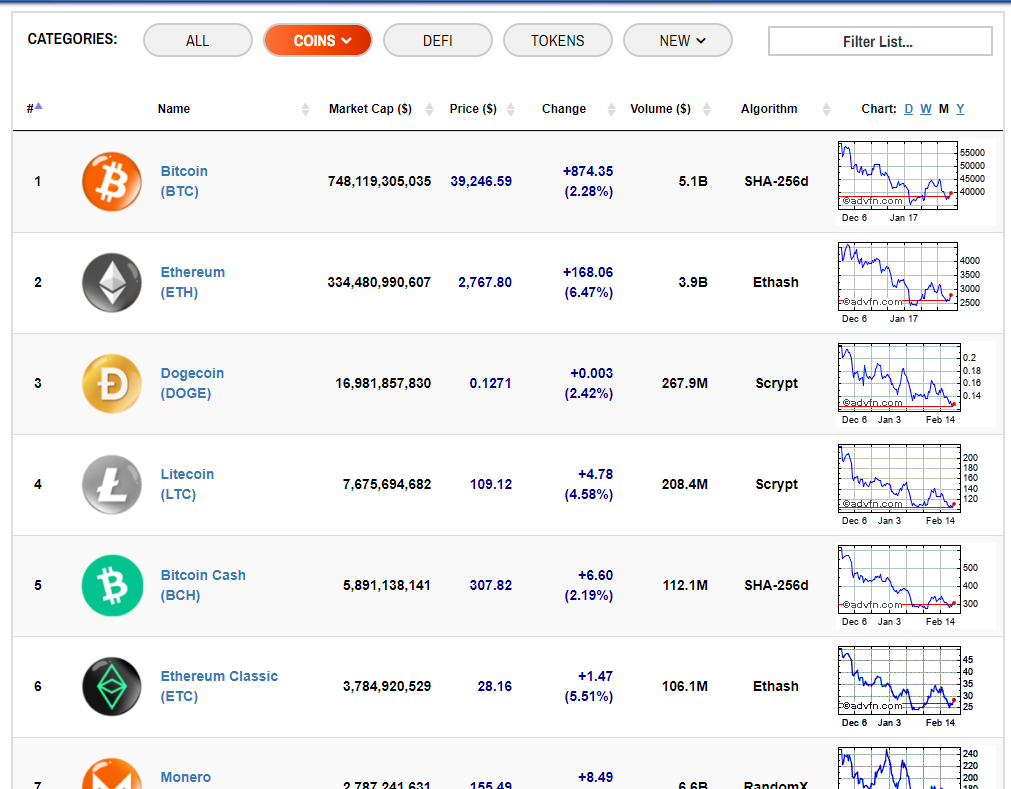Select the ALL category
The width and height of the screenshot is (1011, 789).
197,41
